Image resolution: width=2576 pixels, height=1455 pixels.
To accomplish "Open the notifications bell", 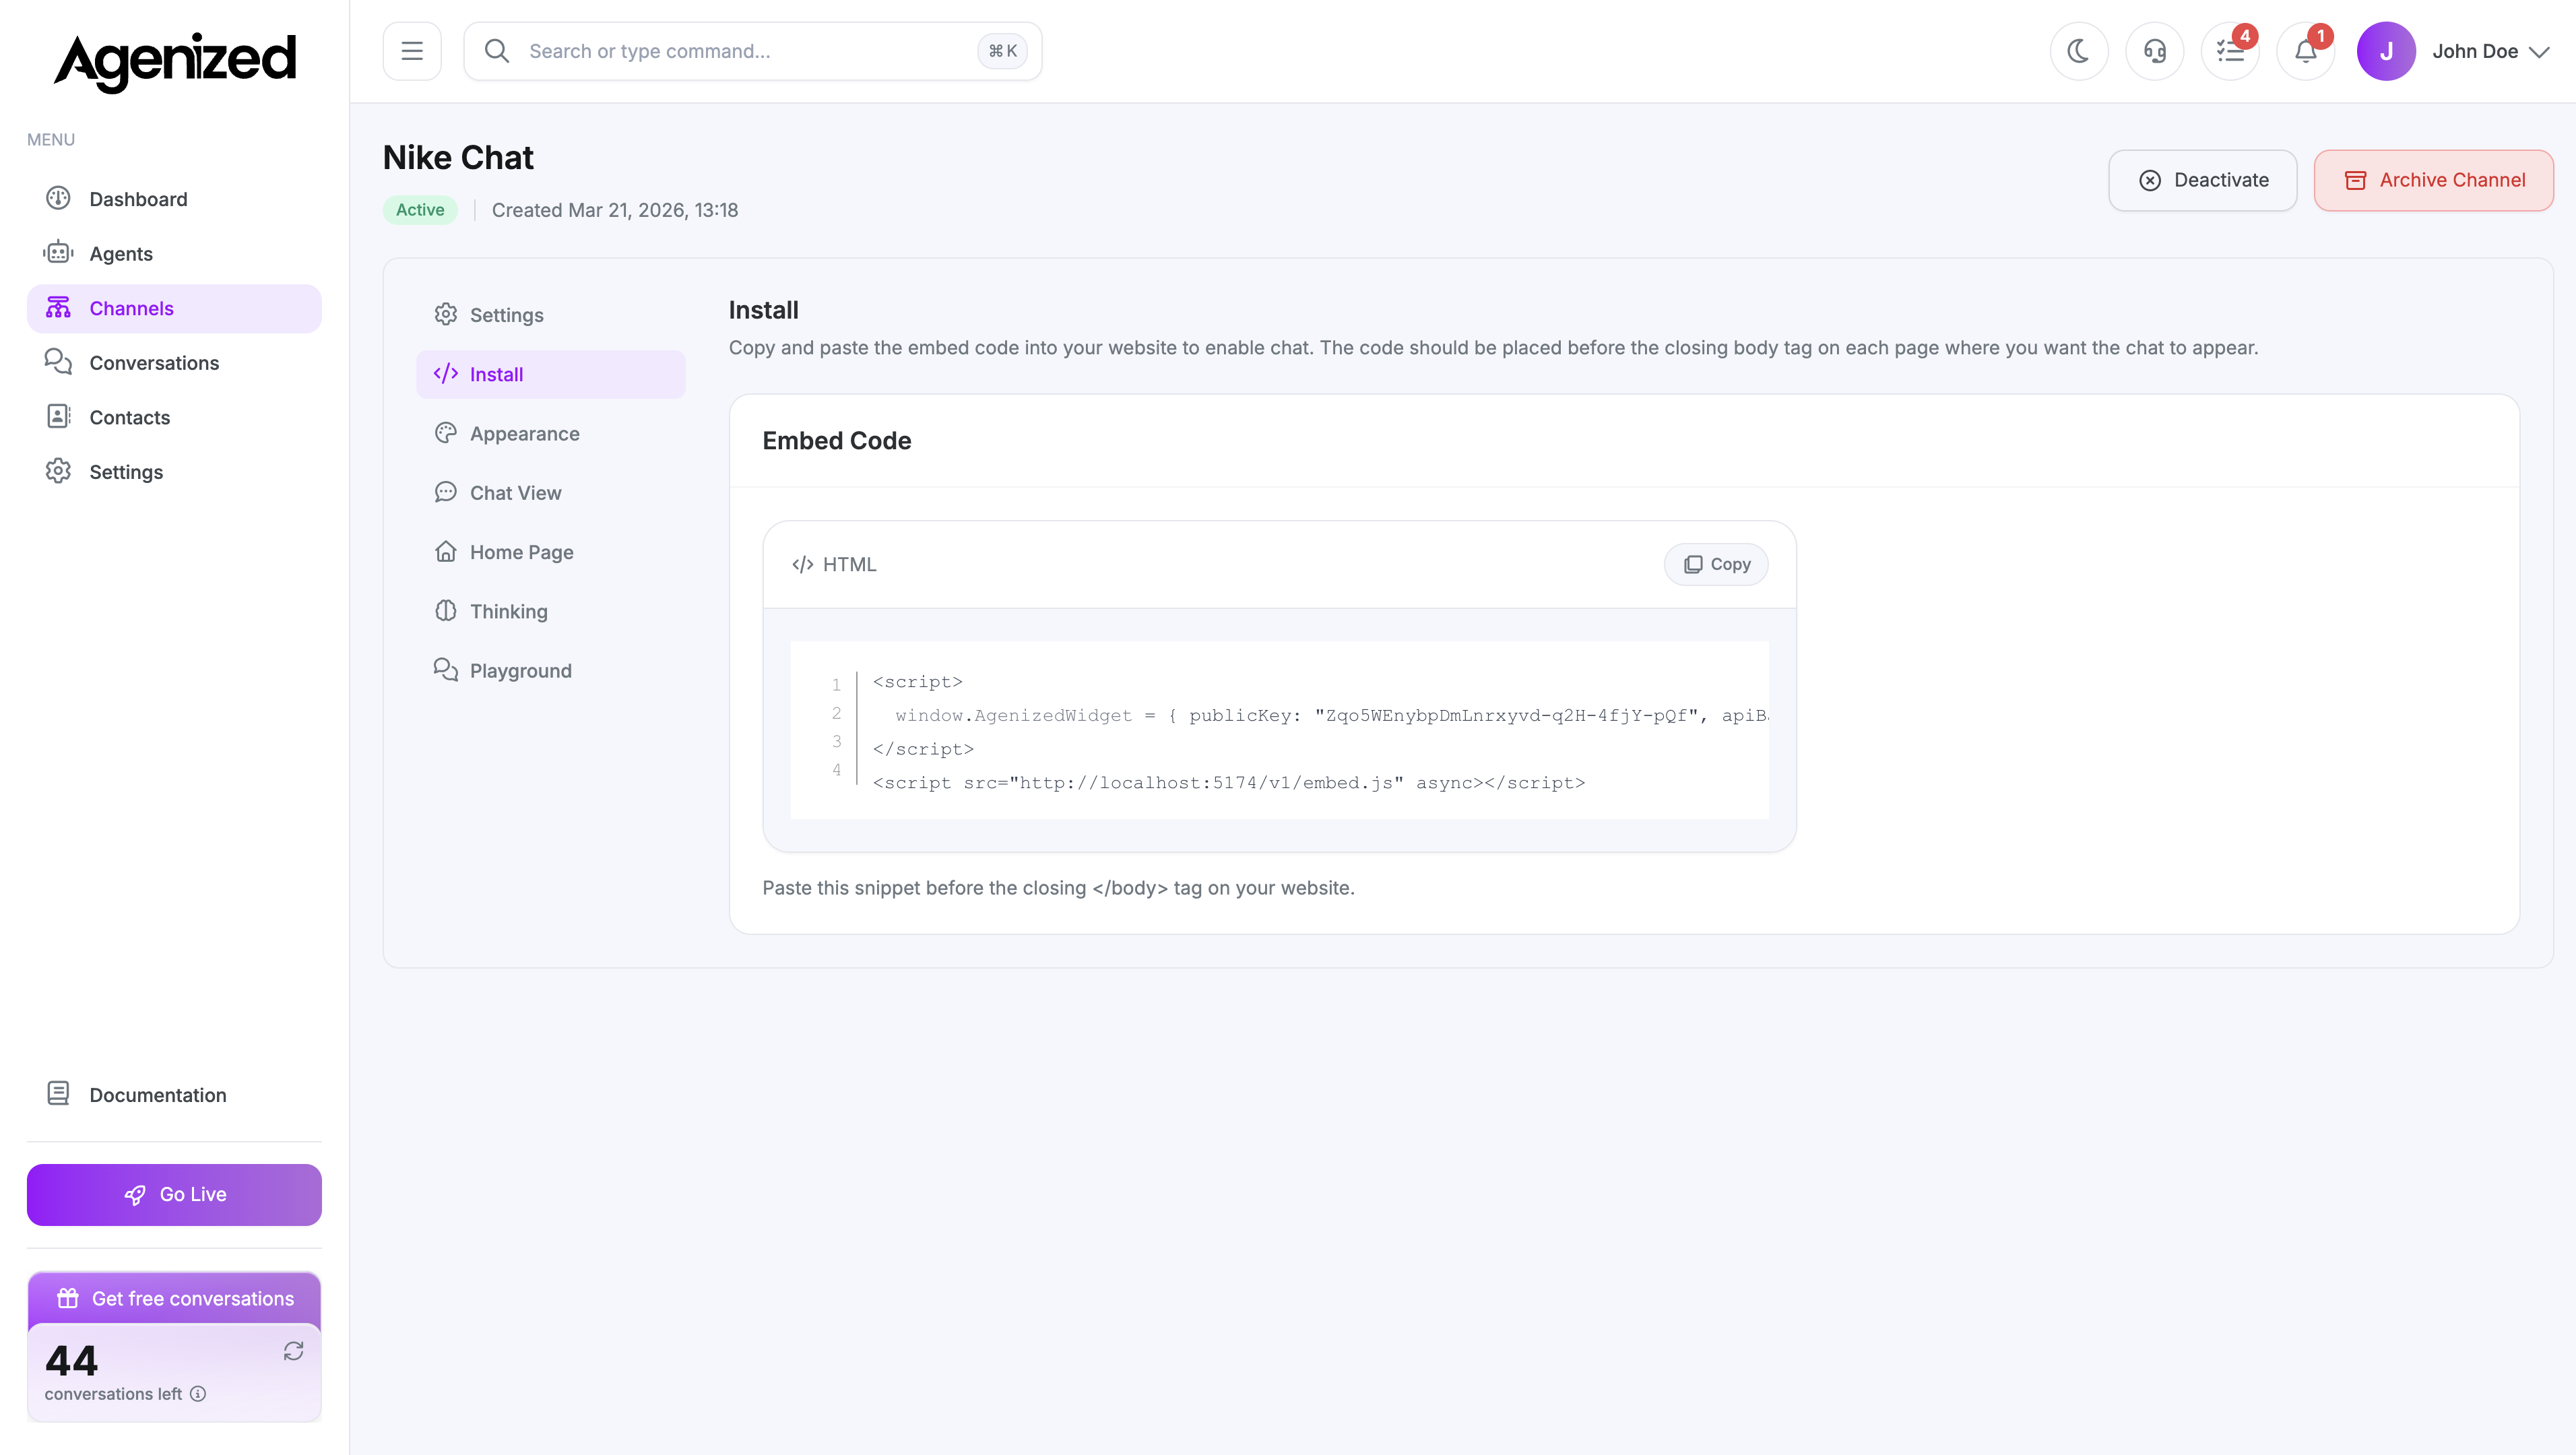I will 2306,51.
